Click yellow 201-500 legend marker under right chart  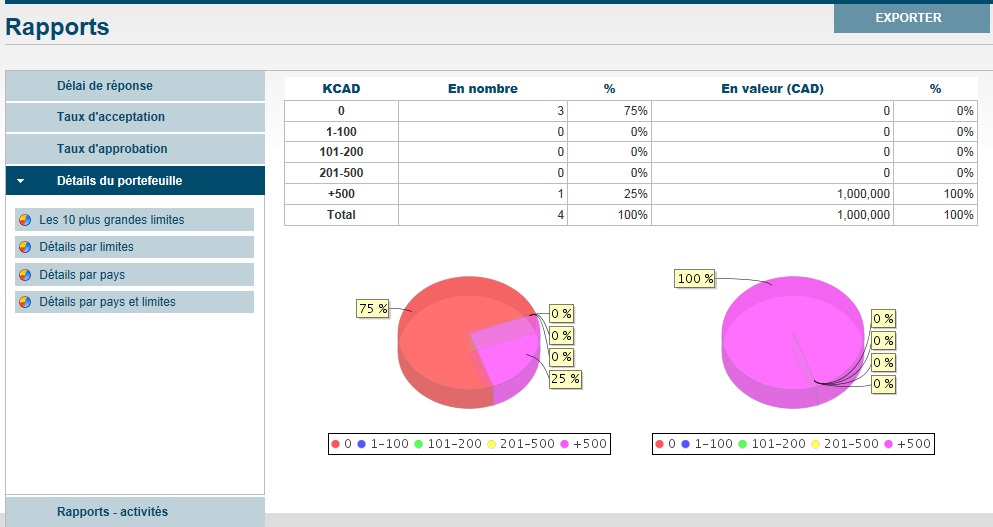click(x=815, y=444)
